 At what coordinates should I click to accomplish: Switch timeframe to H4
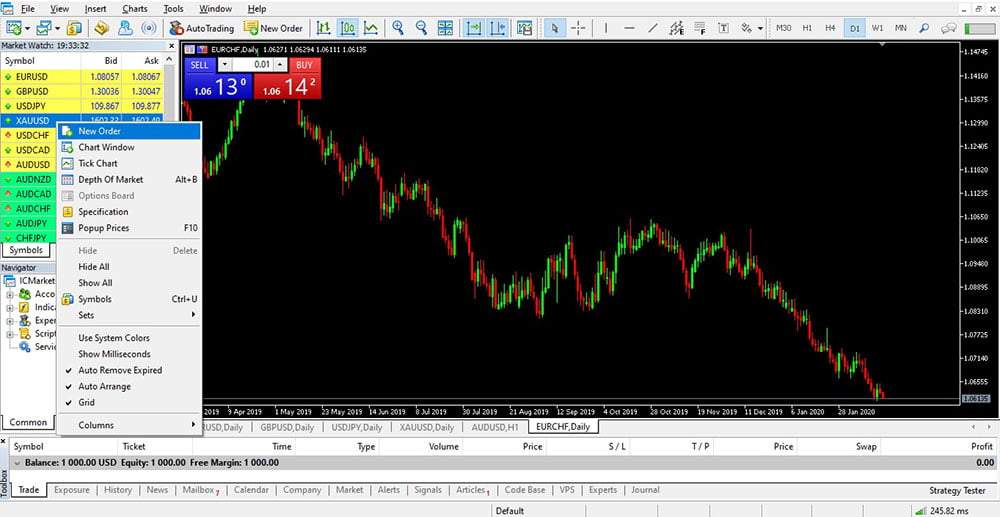[x=830, y=28]
